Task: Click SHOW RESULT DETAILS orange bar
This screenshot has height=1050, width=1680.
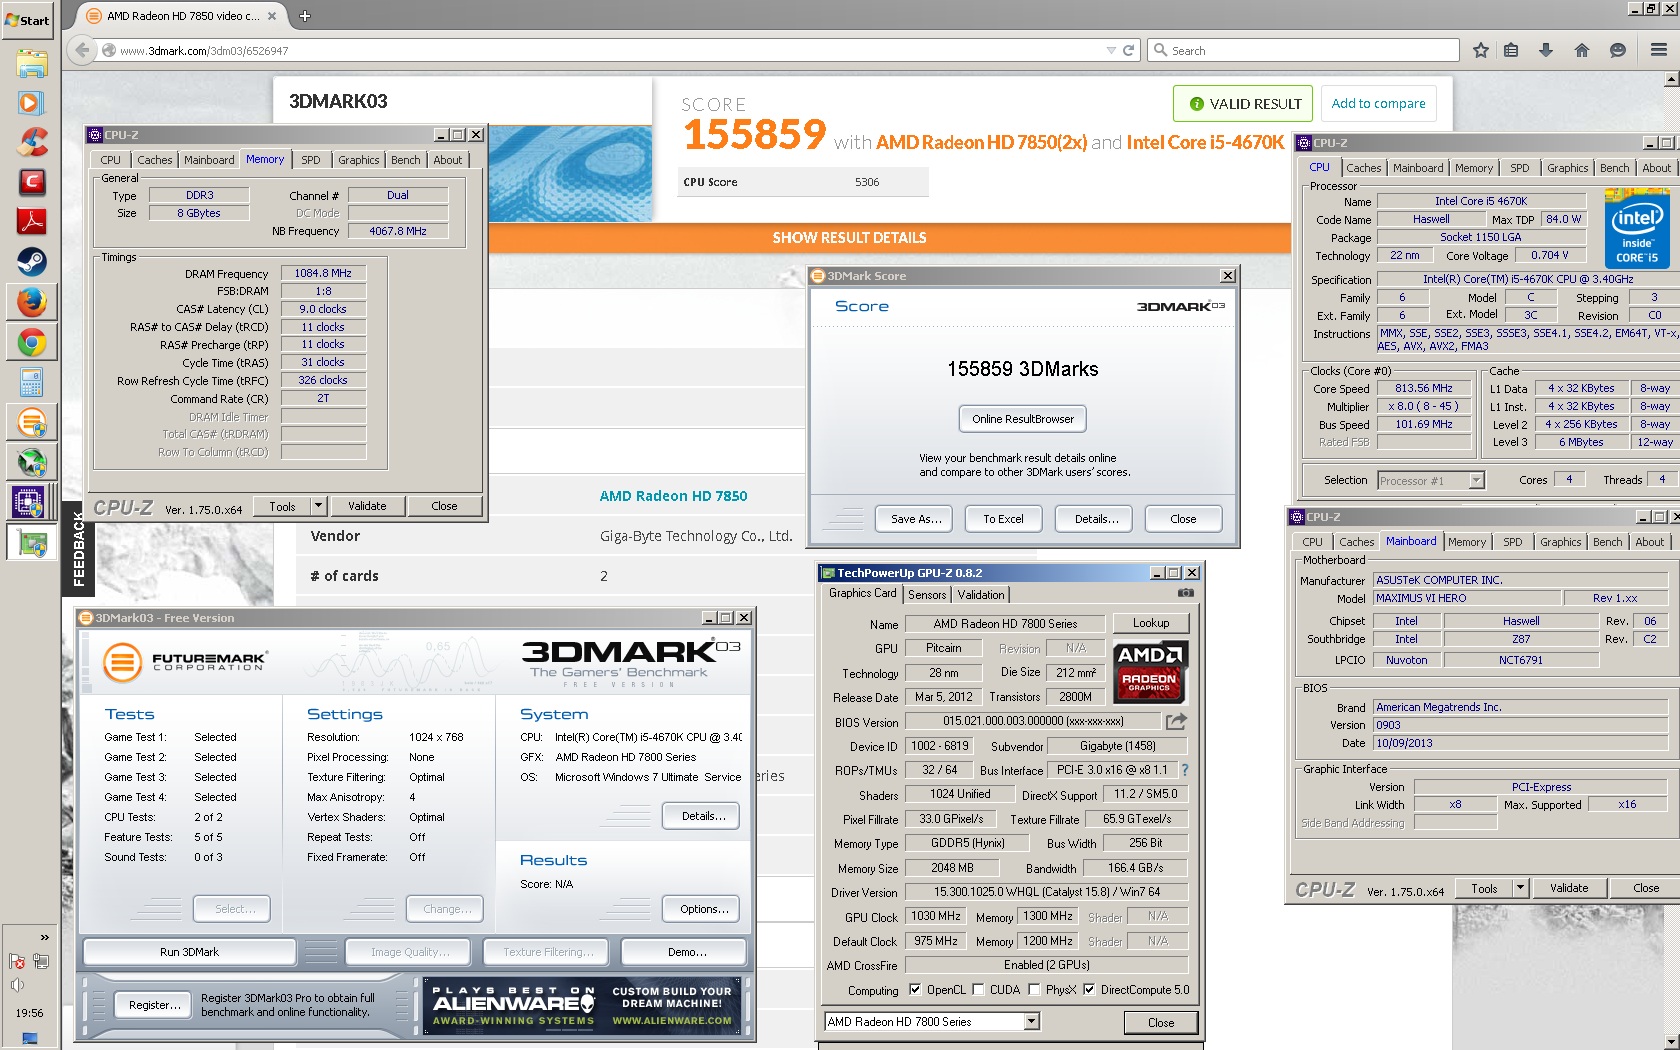Action: click(x=849, y=238)
